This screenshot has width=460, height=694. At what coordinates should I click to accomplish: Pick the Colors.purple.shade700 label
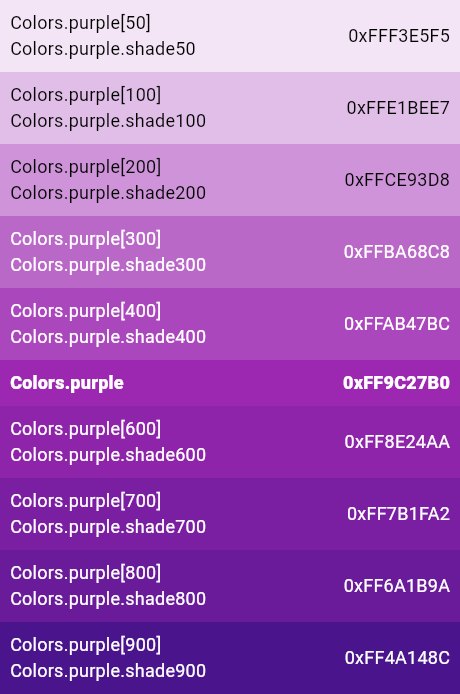108,527
